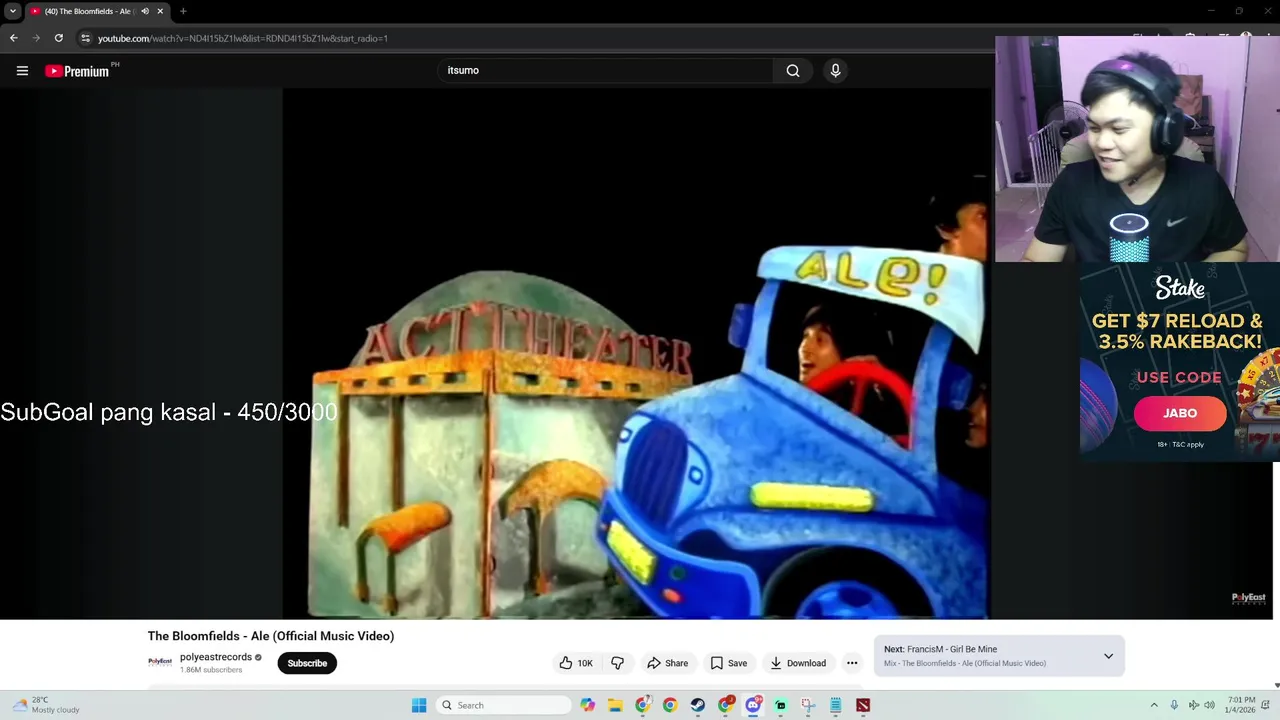Share the video

click(x=667, y=663)
